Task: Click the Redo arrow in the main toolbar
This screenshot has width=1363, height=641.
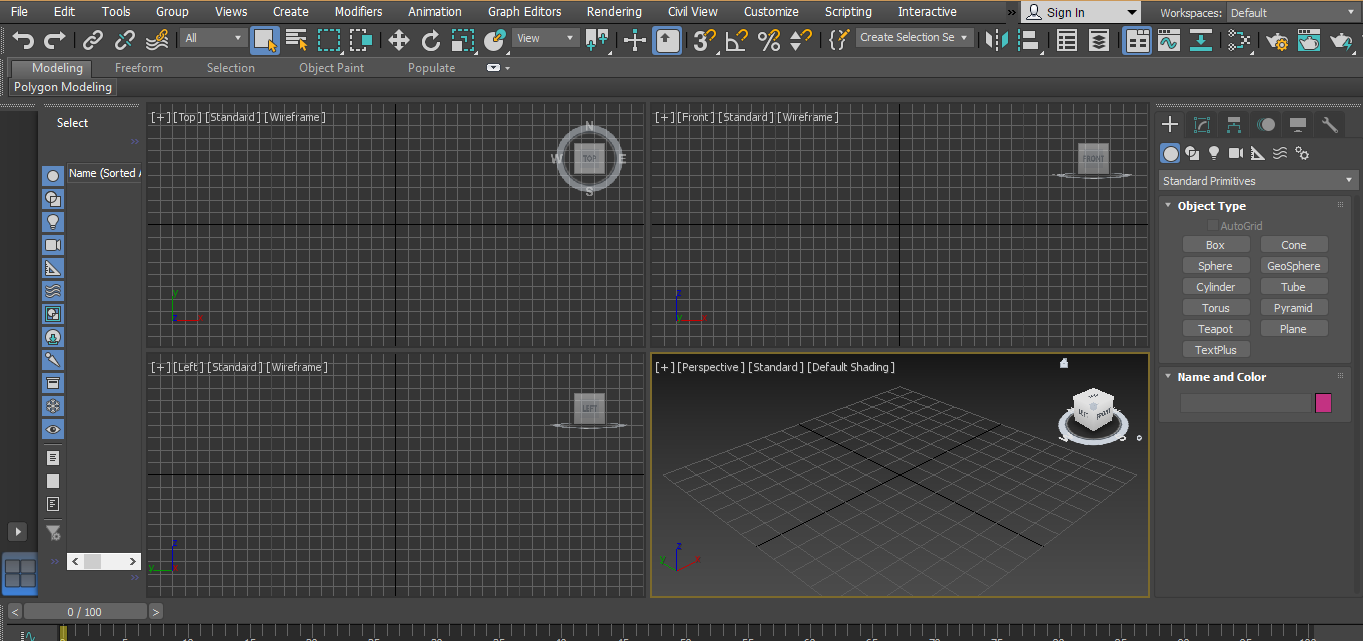Action: pos(55,40)
